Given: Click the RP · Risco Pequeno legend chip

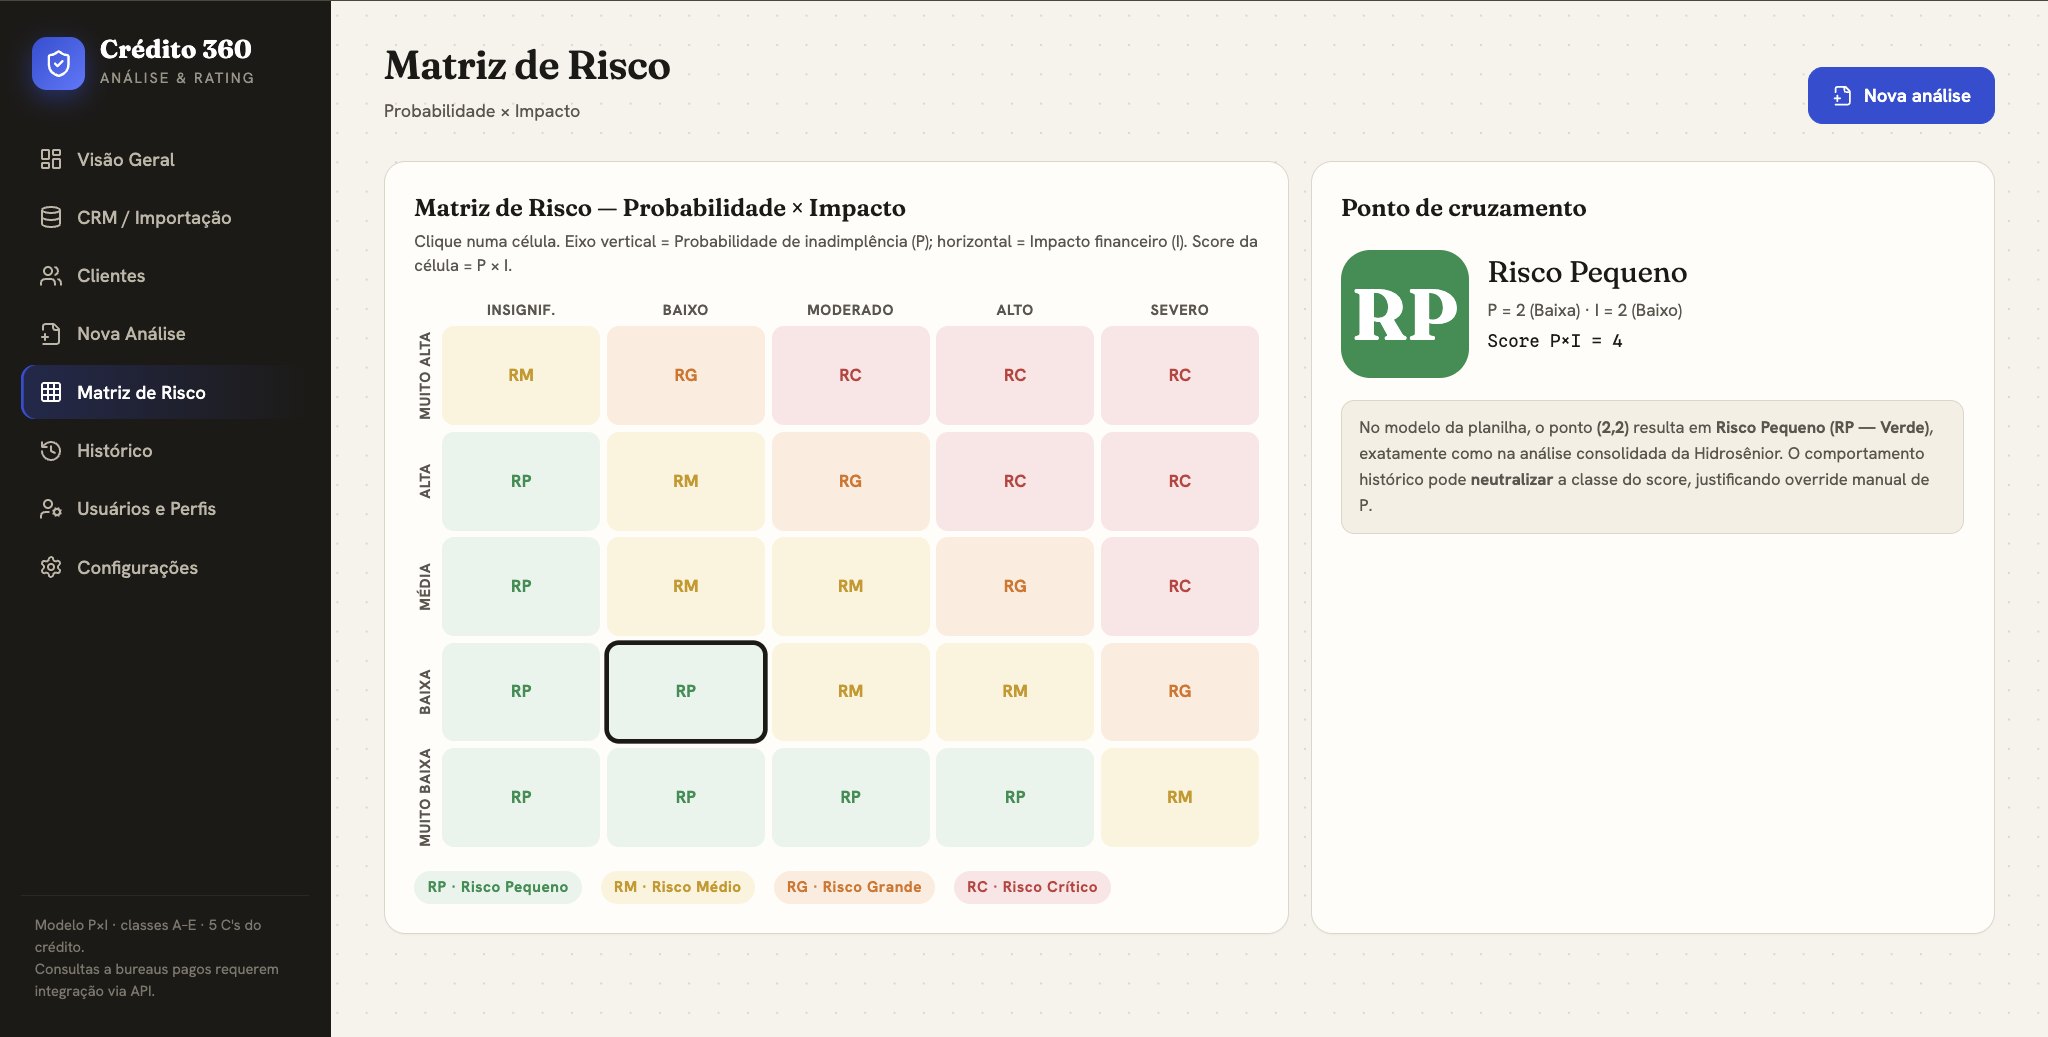Looking at the screenshot, I should 497,887.
